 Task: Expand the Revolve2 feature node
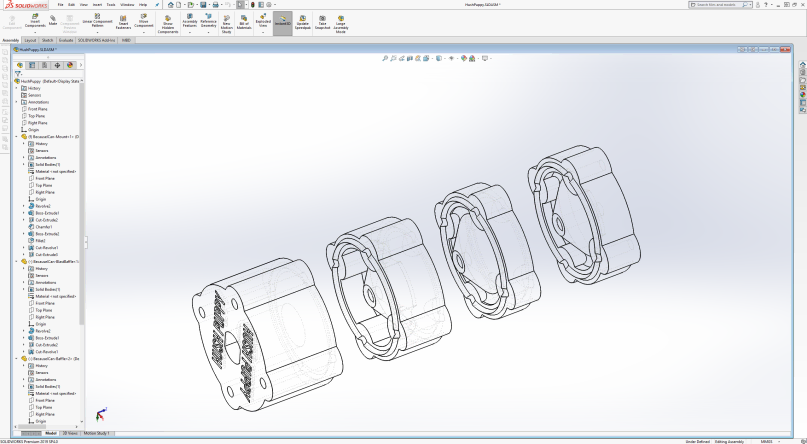(x=23, y=205)
